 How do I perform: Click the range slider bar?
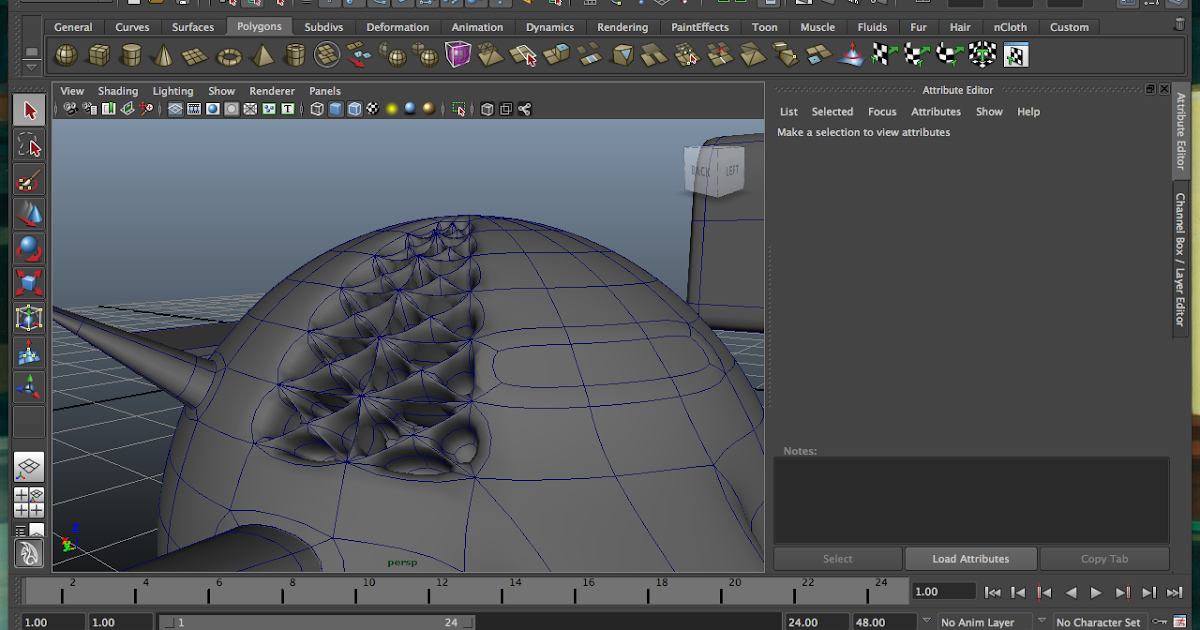317,622
